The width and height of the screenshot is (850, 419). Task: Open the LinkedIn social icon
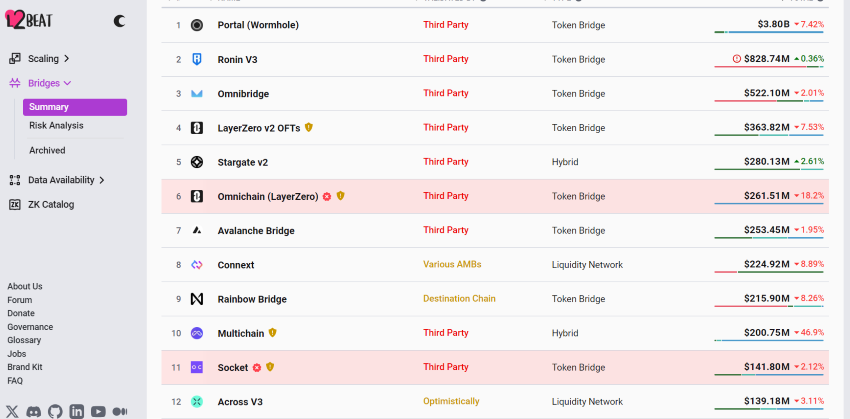click(x=76, y=411)
